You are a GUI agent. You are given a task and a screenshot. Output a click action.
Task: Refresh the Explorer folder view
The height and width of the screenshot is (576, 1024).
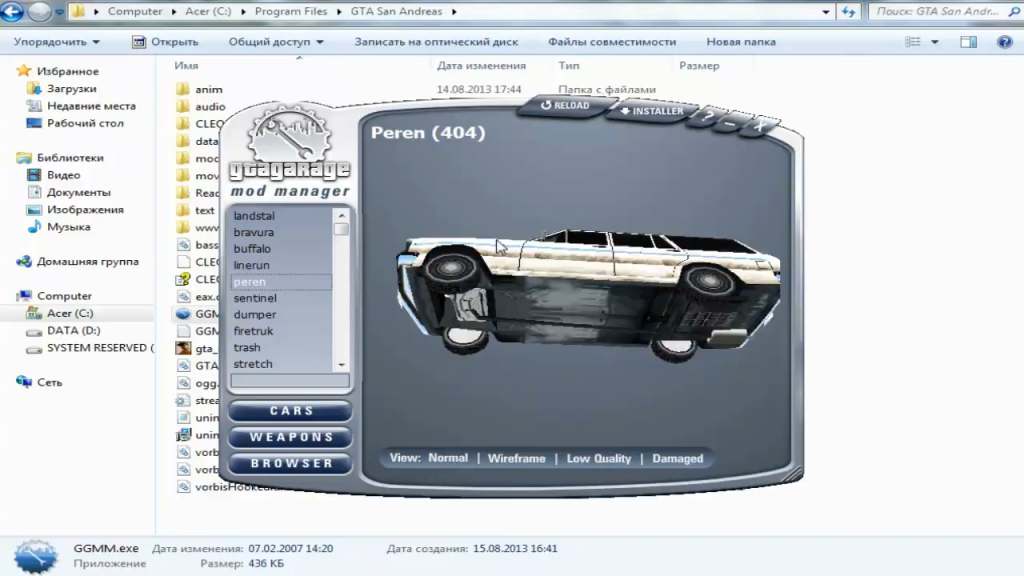[848, 12]
